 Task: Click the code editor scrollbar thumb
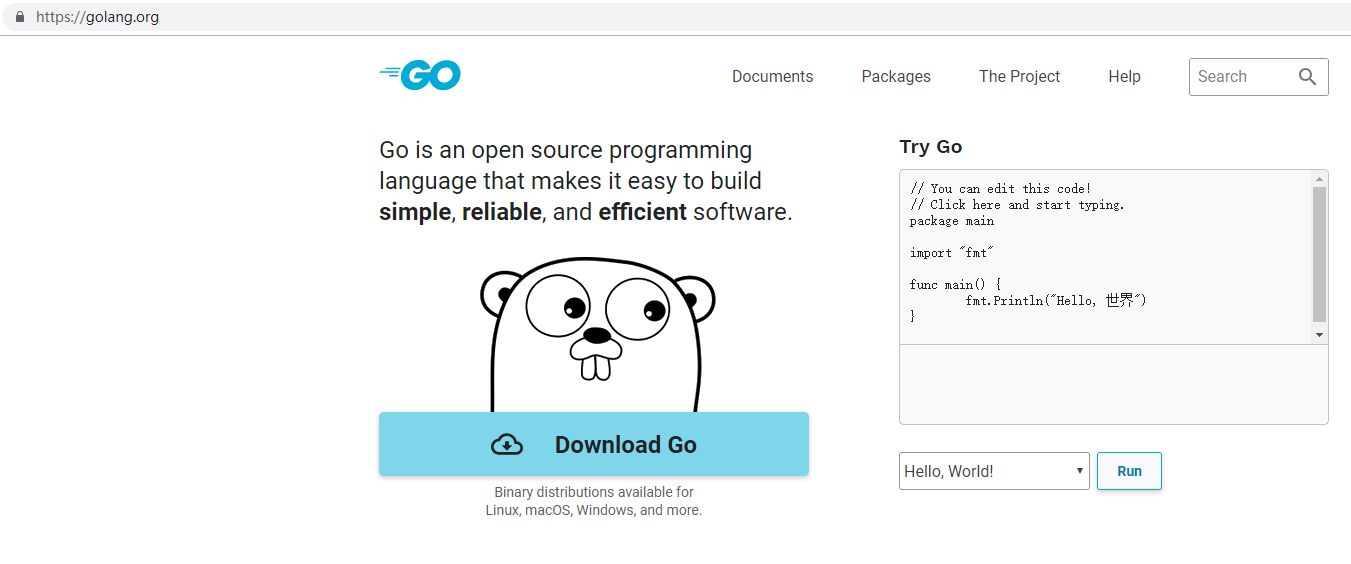click(x=1319, y=254)
